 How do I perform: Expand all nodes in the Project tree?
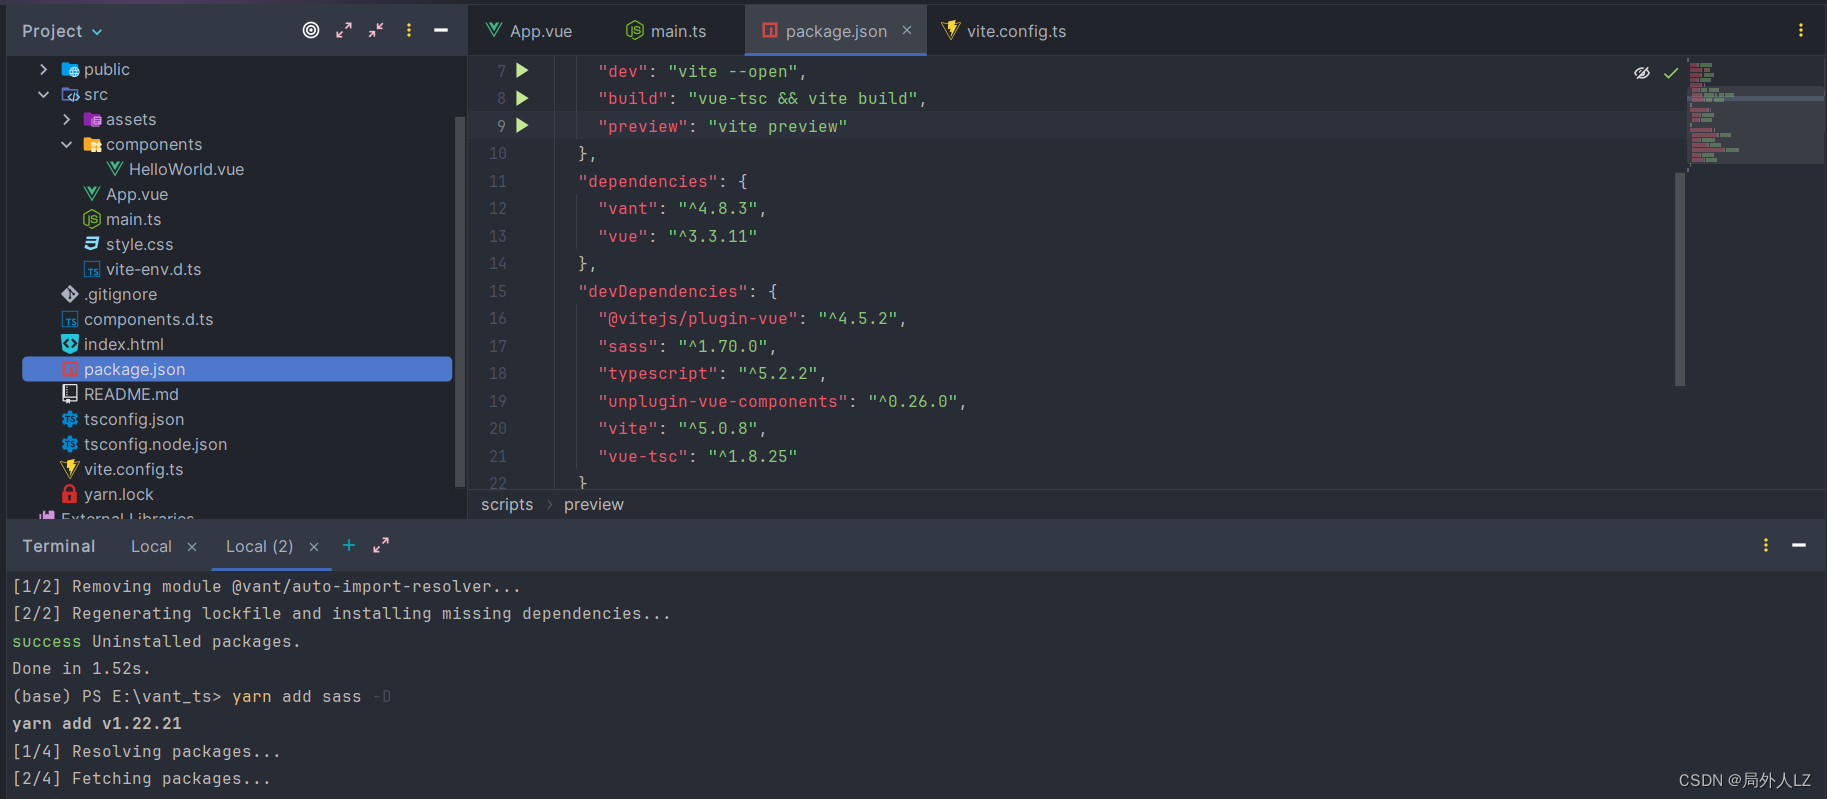(344, 30)
